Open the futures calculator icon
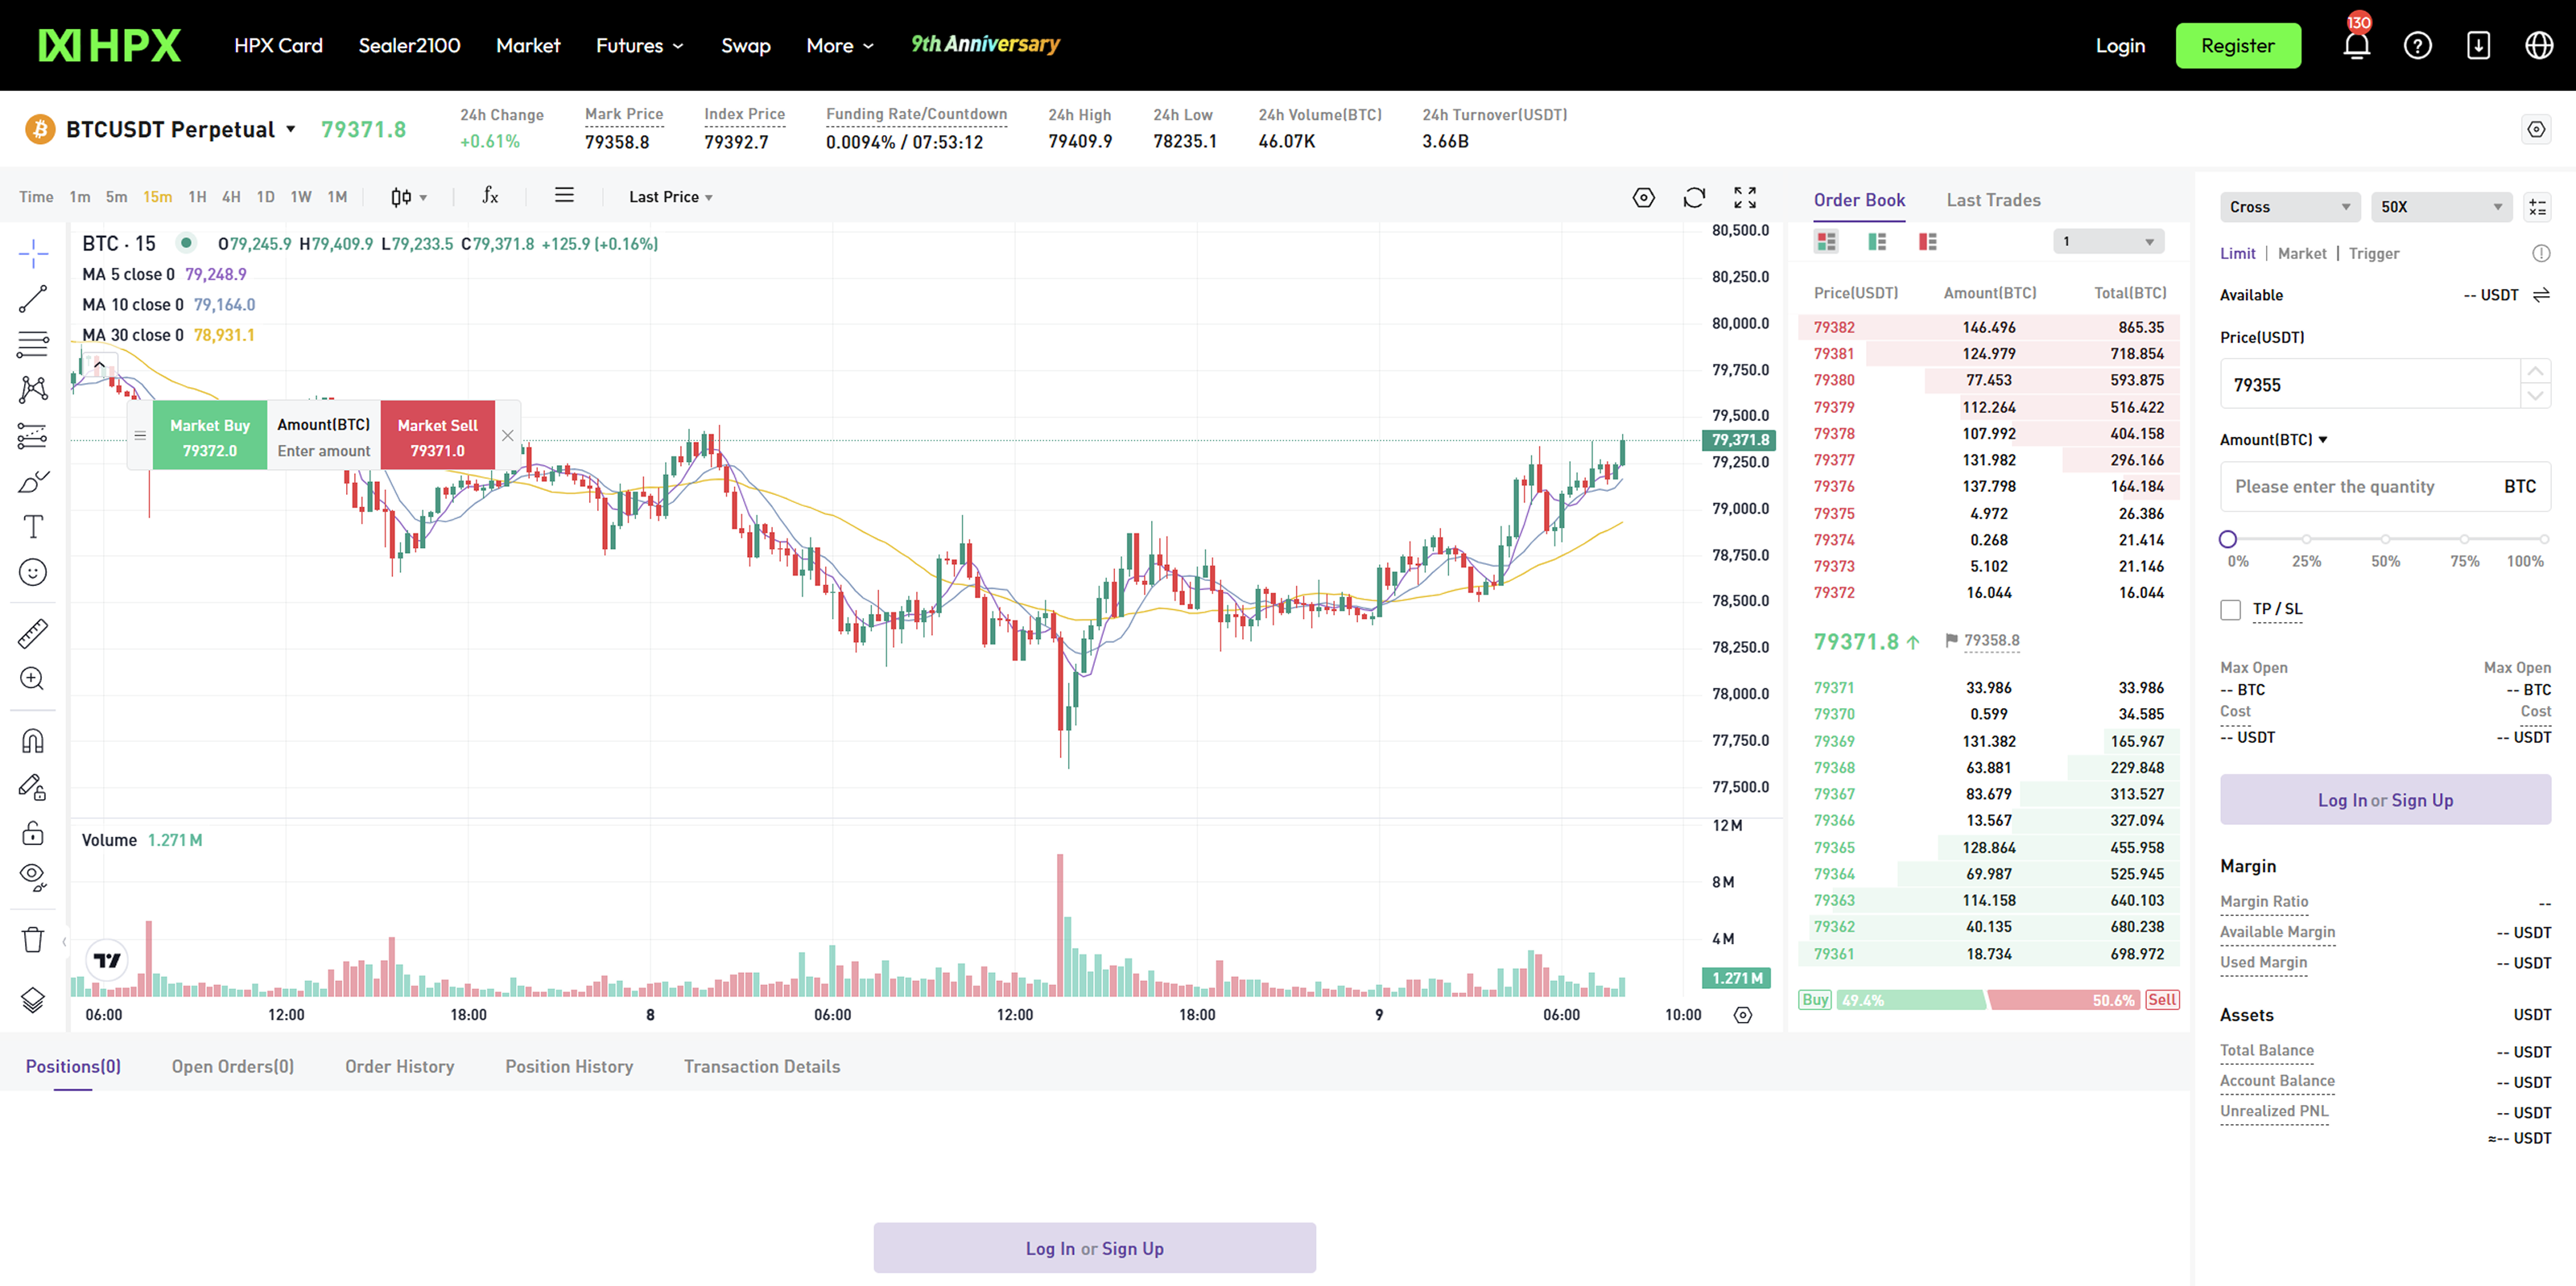 (2537, 207)
